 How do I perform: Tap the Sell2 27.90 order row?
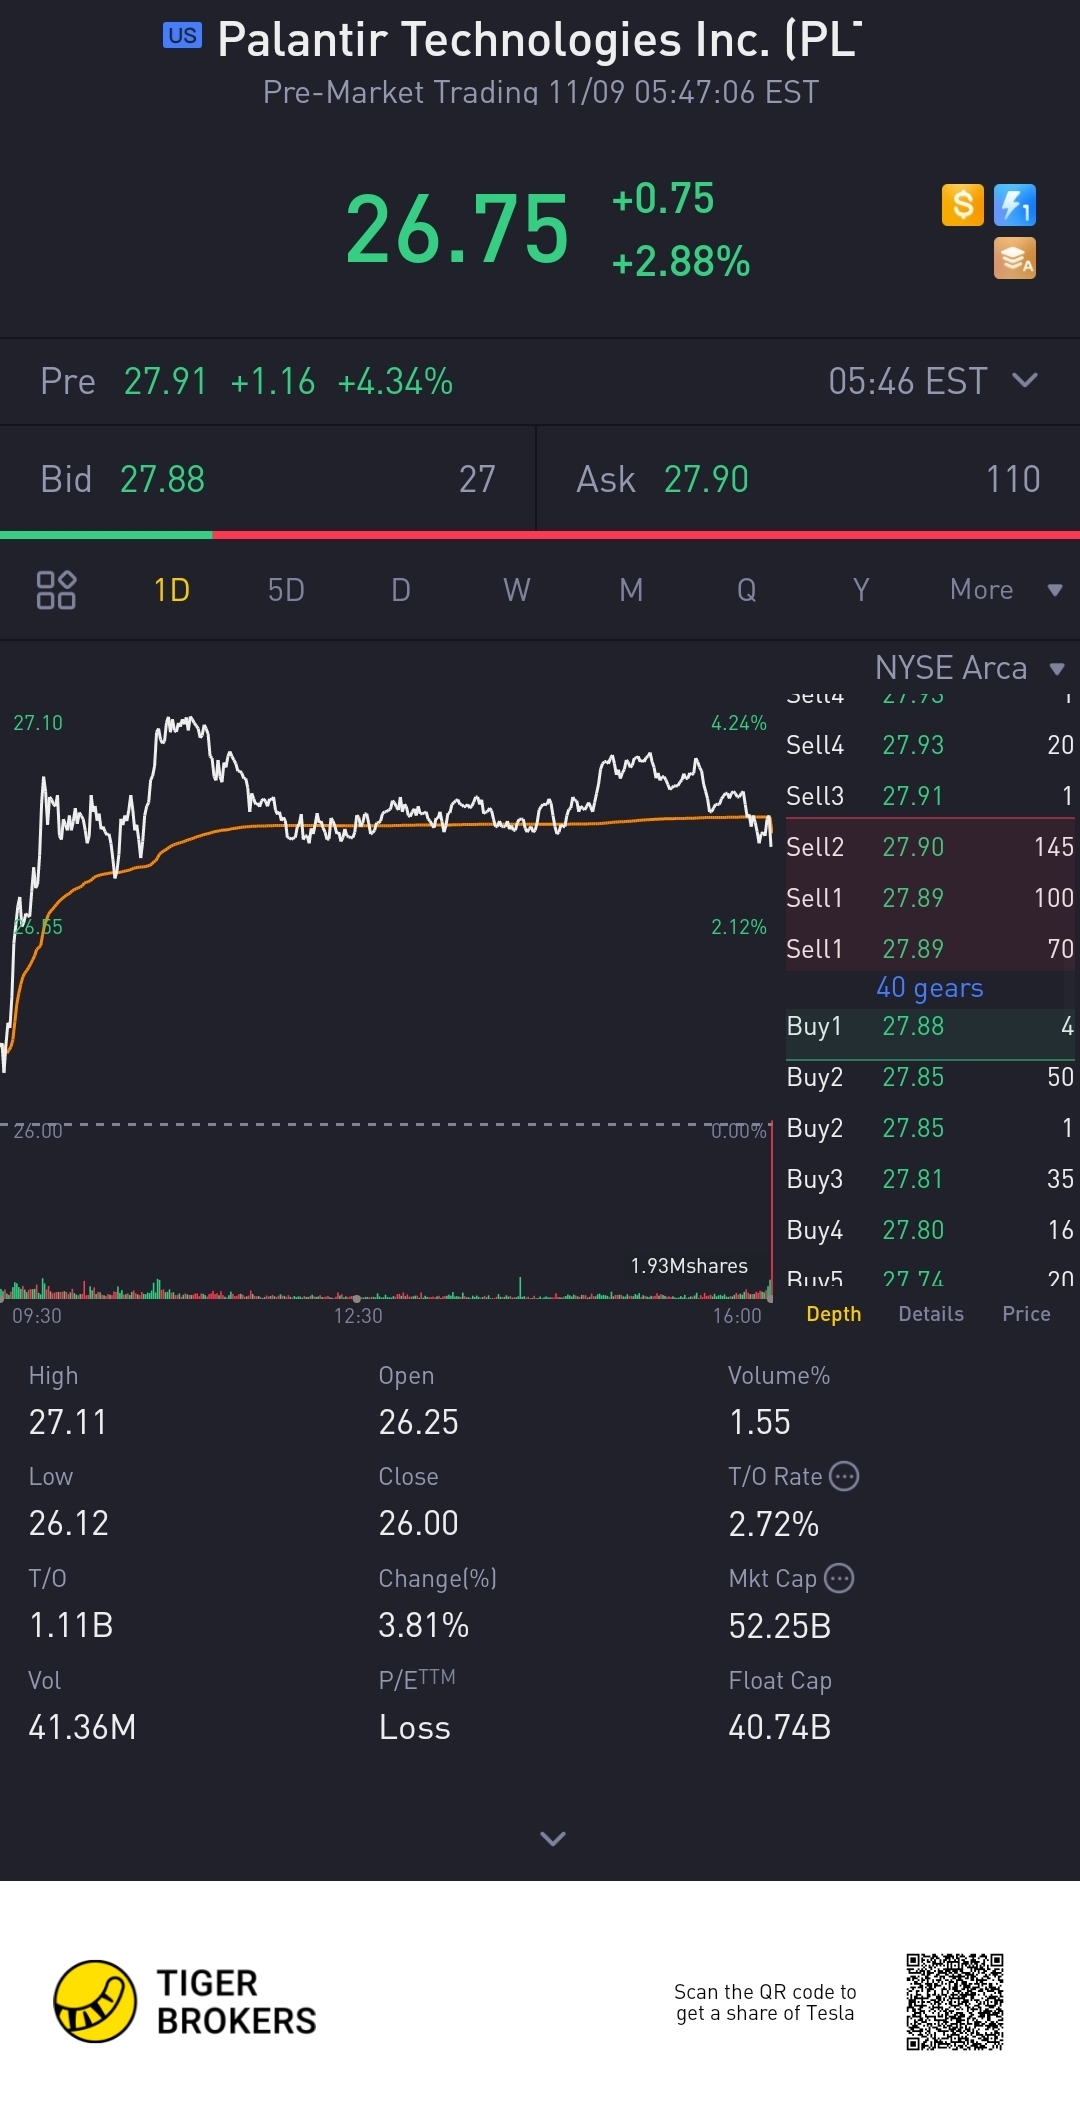(x=930, y=847)
